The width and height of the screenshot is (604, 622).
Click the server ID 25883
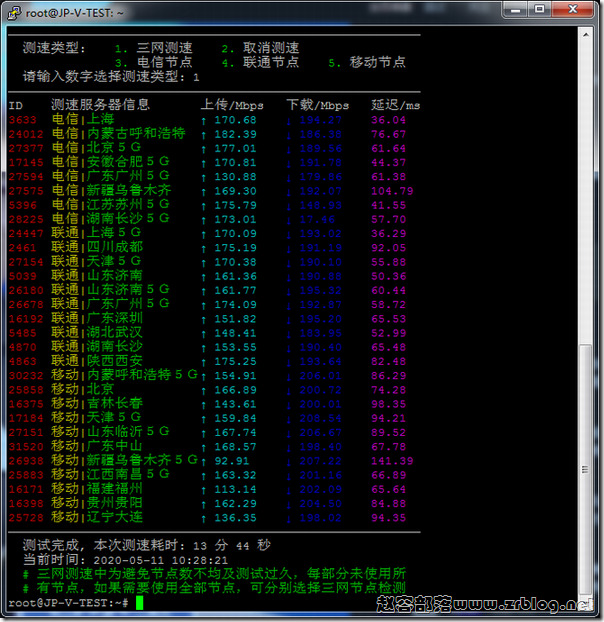[x=26, y=475]
